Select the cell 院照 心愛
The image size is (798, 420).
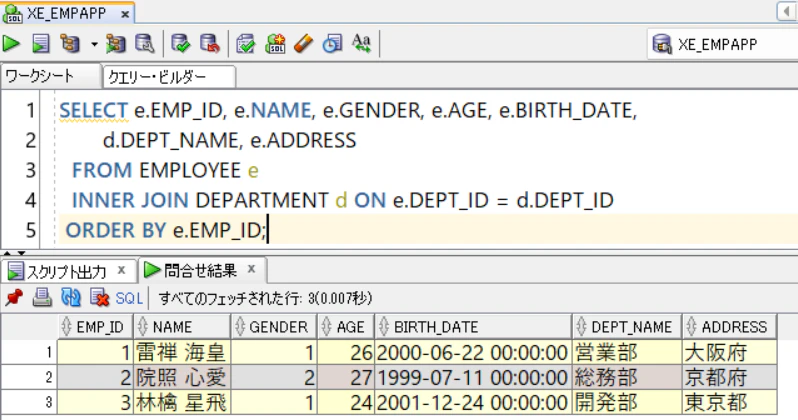[x=182, y=377]
